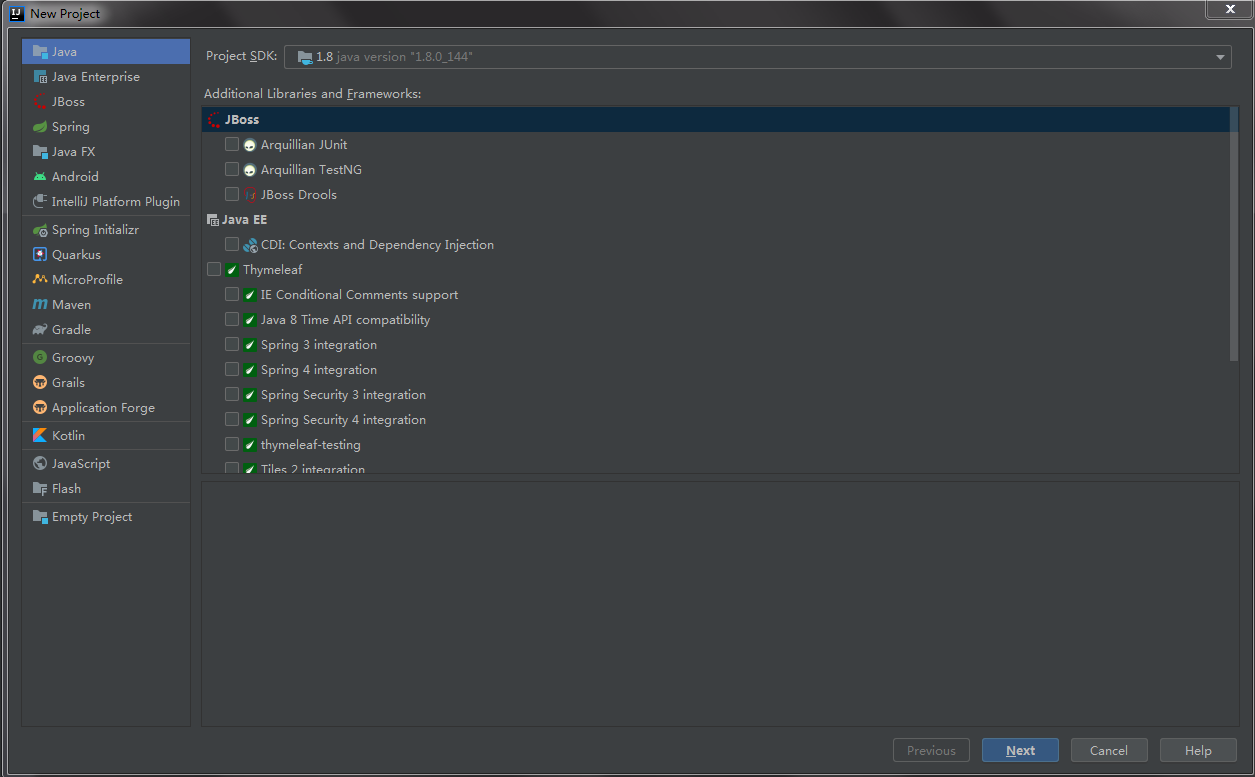
Task: Tick the Spring 3 integration checkbox
Action: (x=232, y=344)
